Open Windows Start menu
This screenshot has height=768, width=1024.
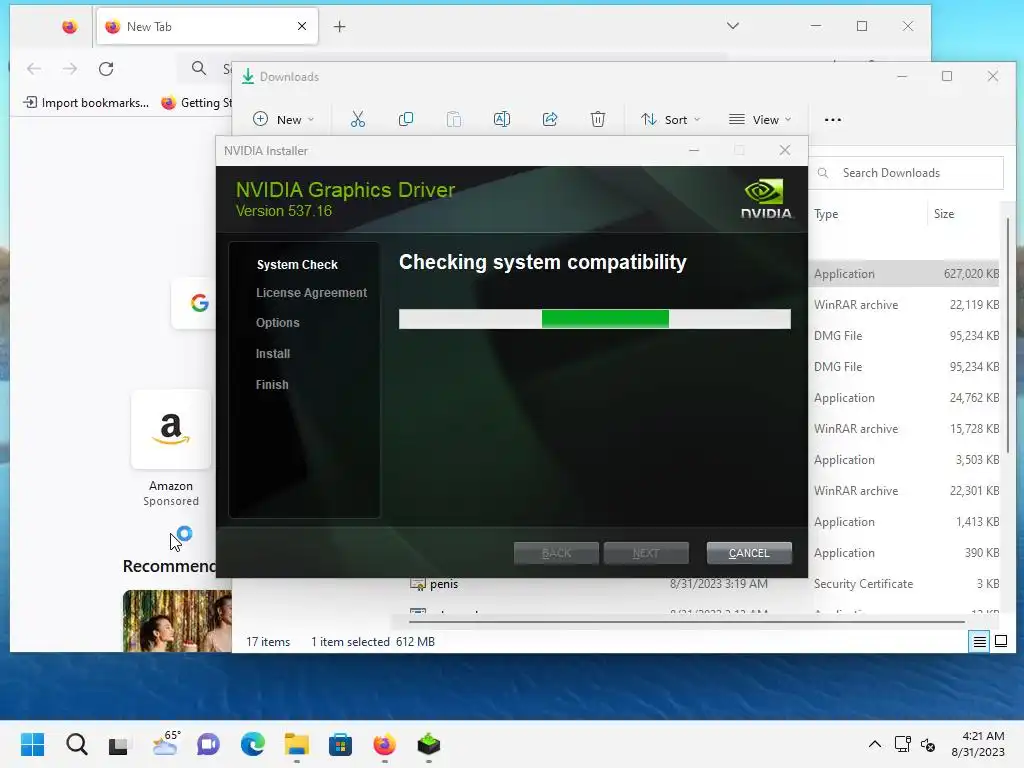(33, 744)
